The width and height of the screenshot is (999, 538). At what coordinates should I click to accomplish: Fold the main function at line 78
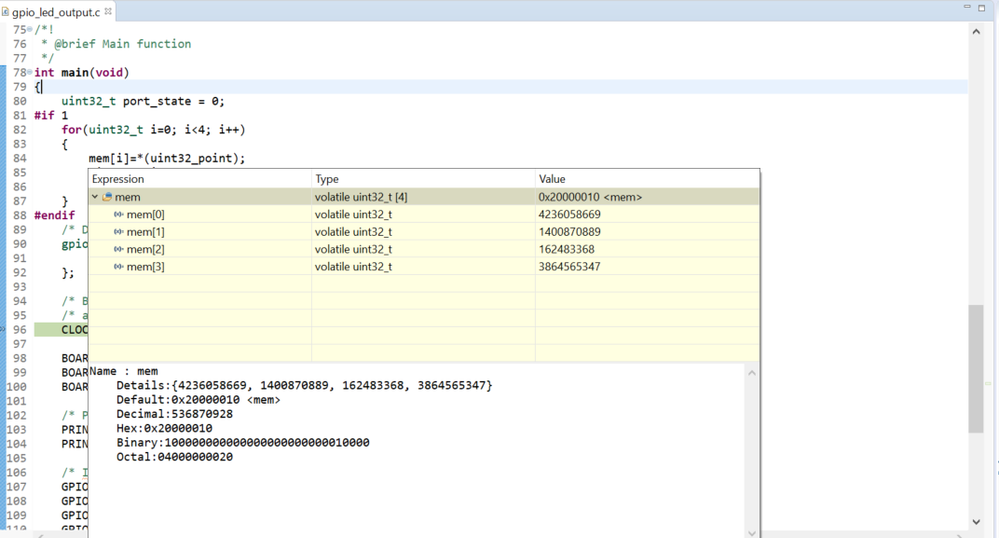(x=30, y=73)
